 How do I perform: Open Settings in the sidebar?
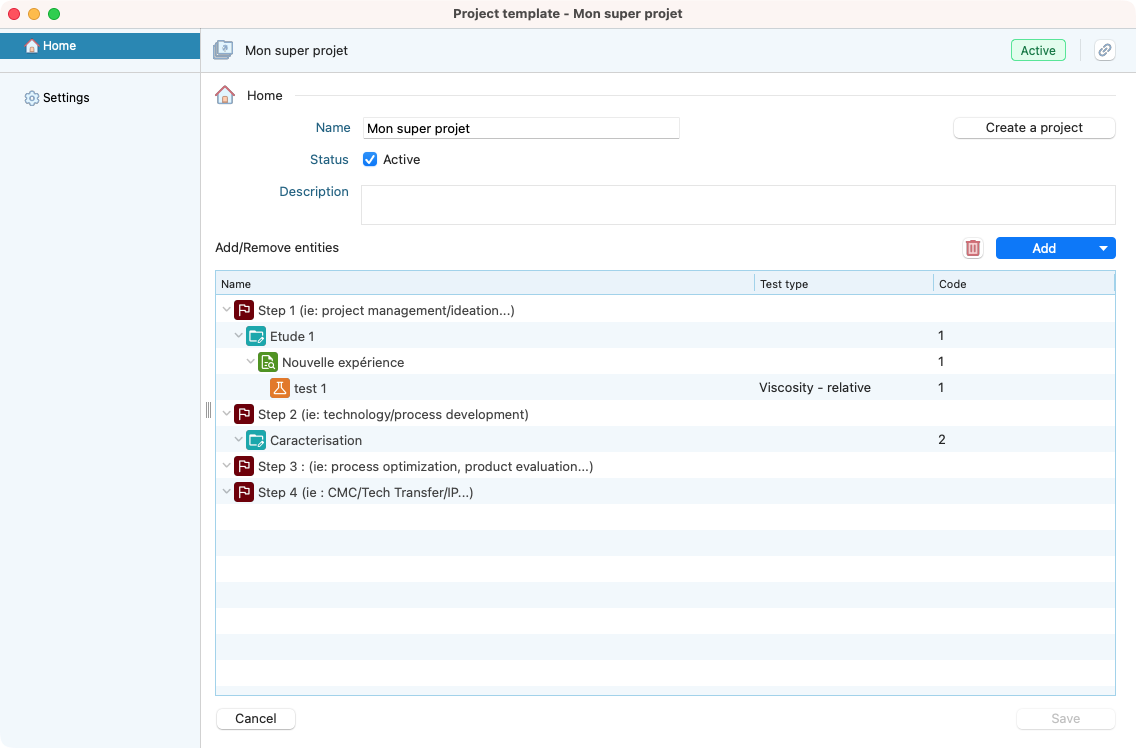point(66,98)
